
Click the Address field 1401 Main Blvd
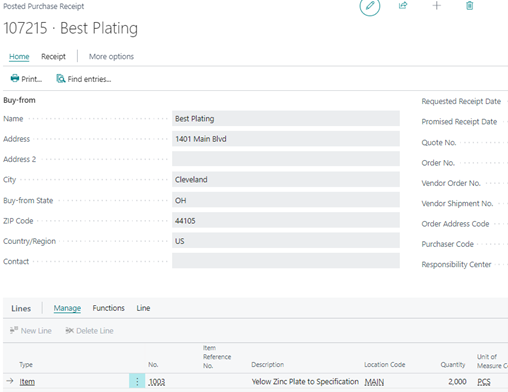(x=286, y=139)
